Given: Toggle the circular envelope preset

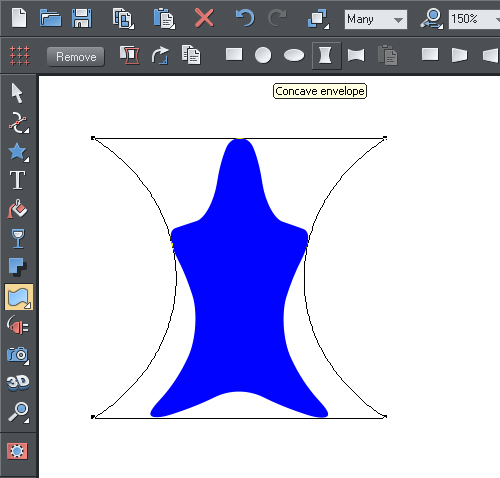Looking at the screenshot, I should (263, 55).
